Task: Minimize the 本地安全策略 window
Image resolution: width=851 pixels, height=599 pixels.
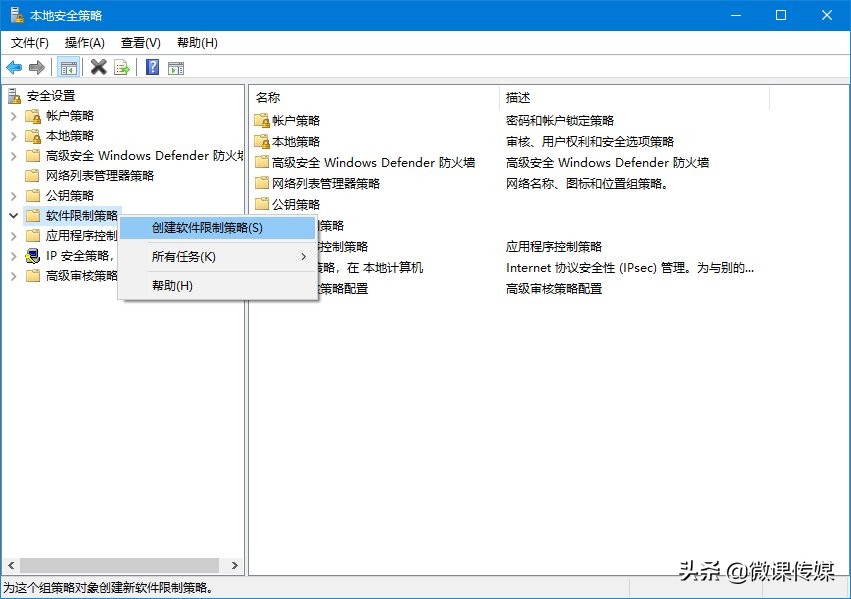Action: point(736,15)
